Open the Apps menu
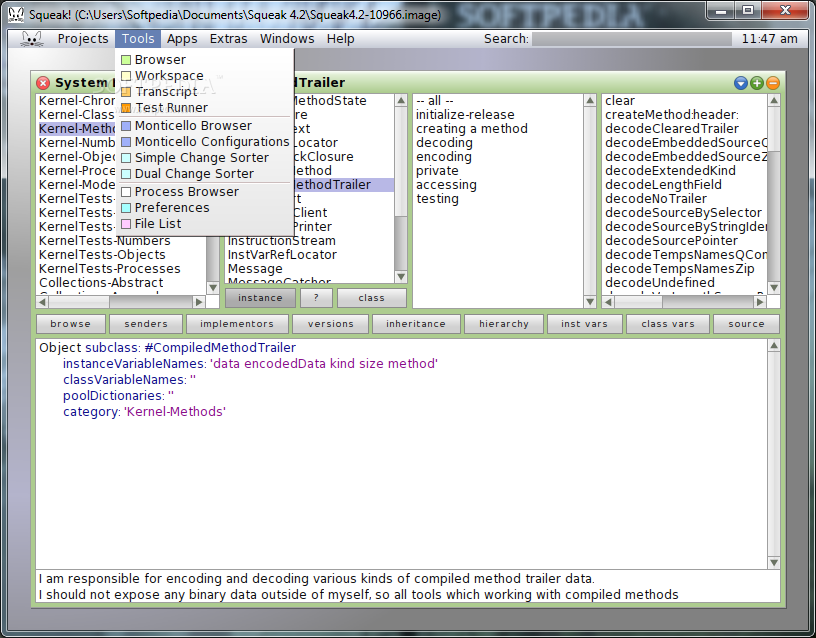The height and width of the screenshot is (638, 816). 182,39
